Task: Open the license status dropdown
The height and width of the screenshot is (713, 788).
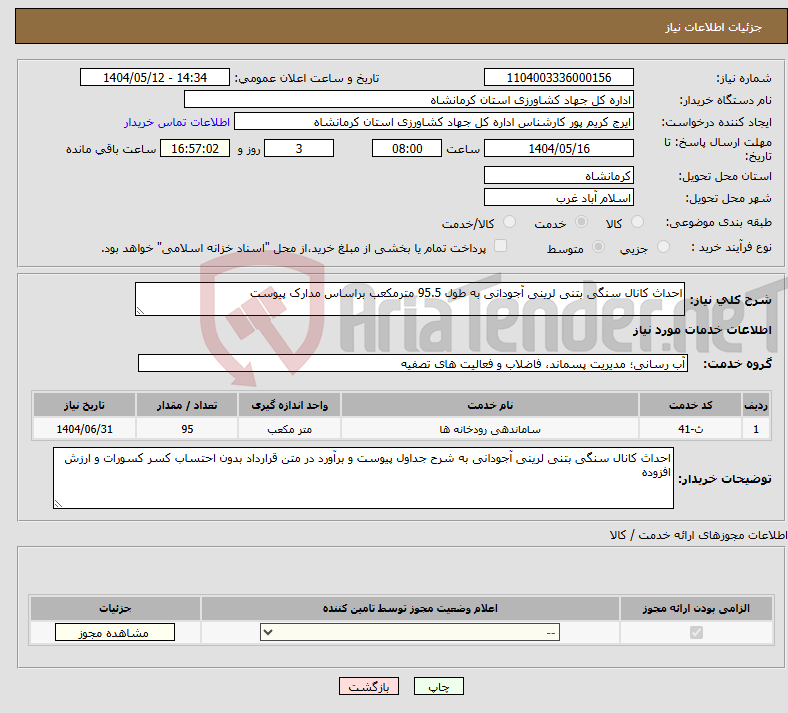Action: pyautogui.click(x=410, y=632)
